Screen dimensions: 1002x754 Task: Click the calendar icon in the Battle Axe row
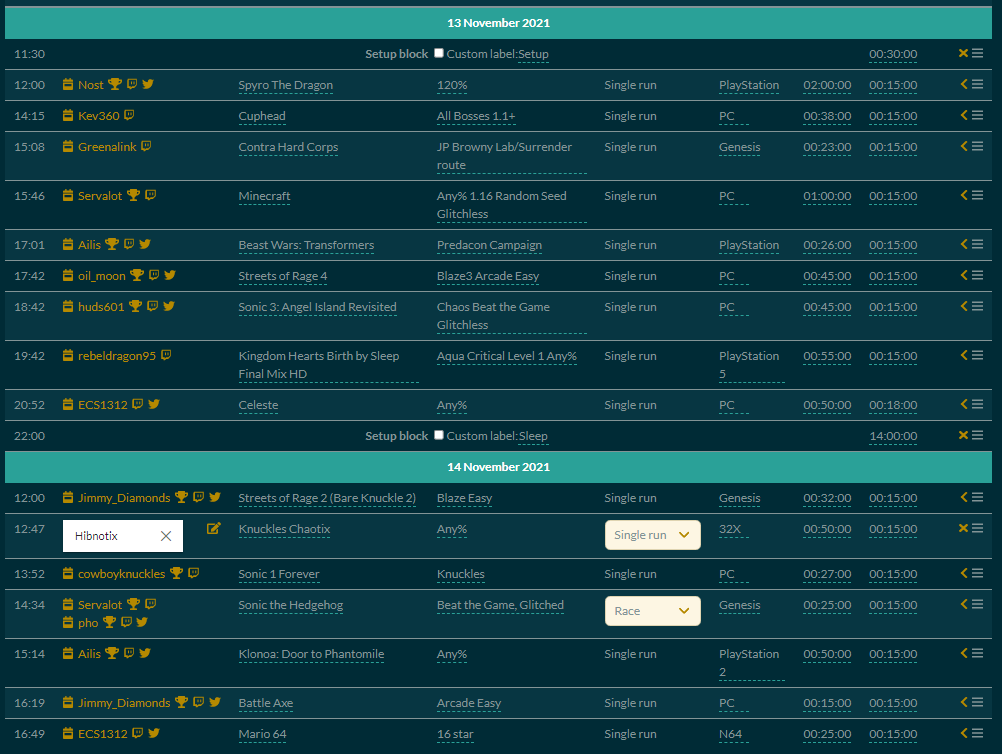(x=68, y=702)
